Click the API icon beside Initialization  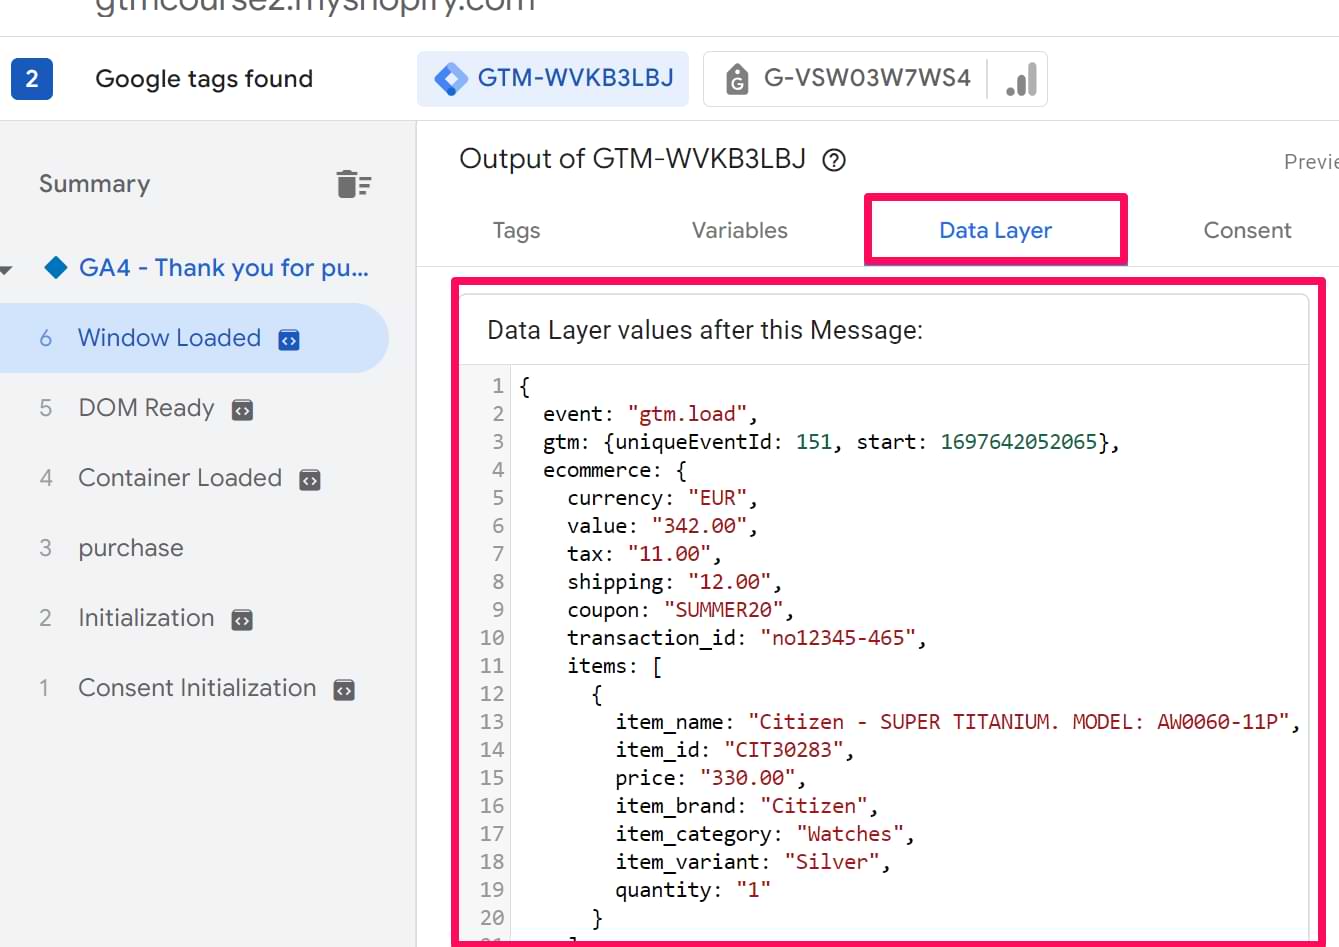coord(242,620)
